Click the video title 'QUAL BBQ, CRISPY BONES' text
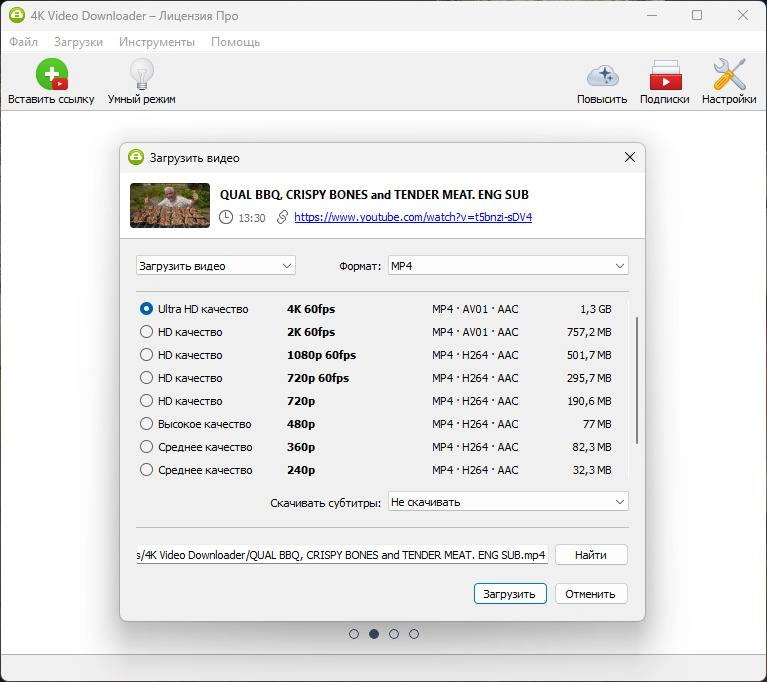 [x=374, y=195]
